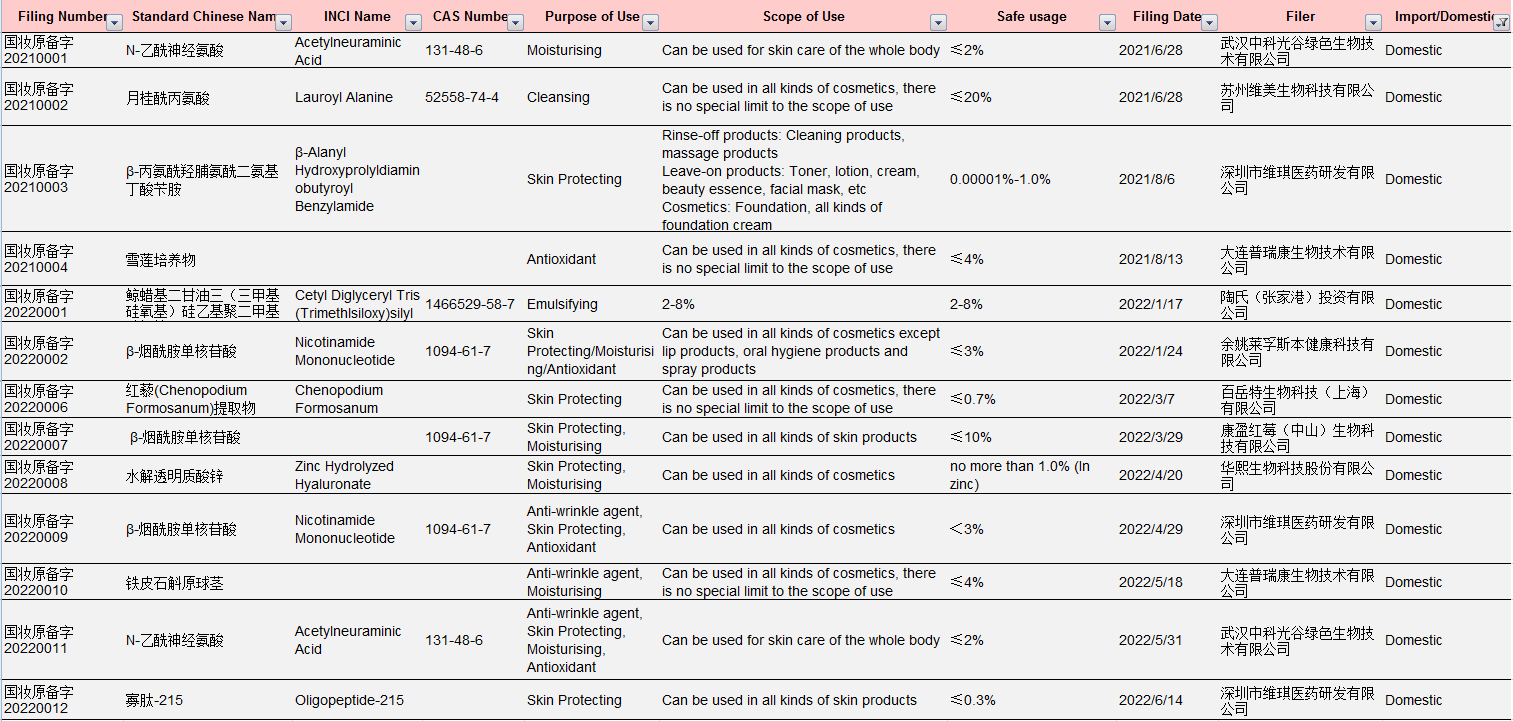Open the Filing Number filter dropdown

tap(114, 22)
